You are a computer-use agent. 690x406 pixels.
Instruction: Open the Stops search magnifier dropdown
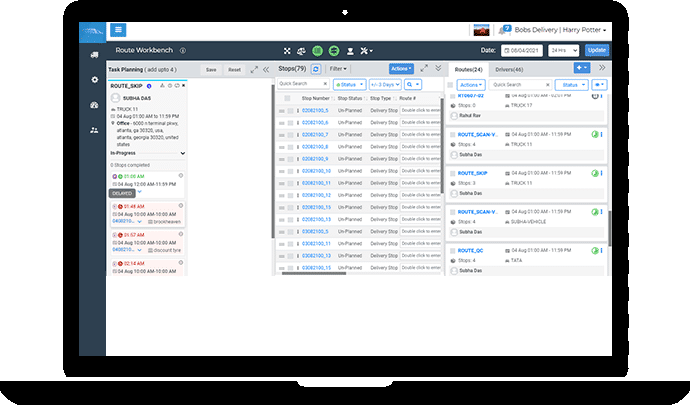(x=413, y=84)
